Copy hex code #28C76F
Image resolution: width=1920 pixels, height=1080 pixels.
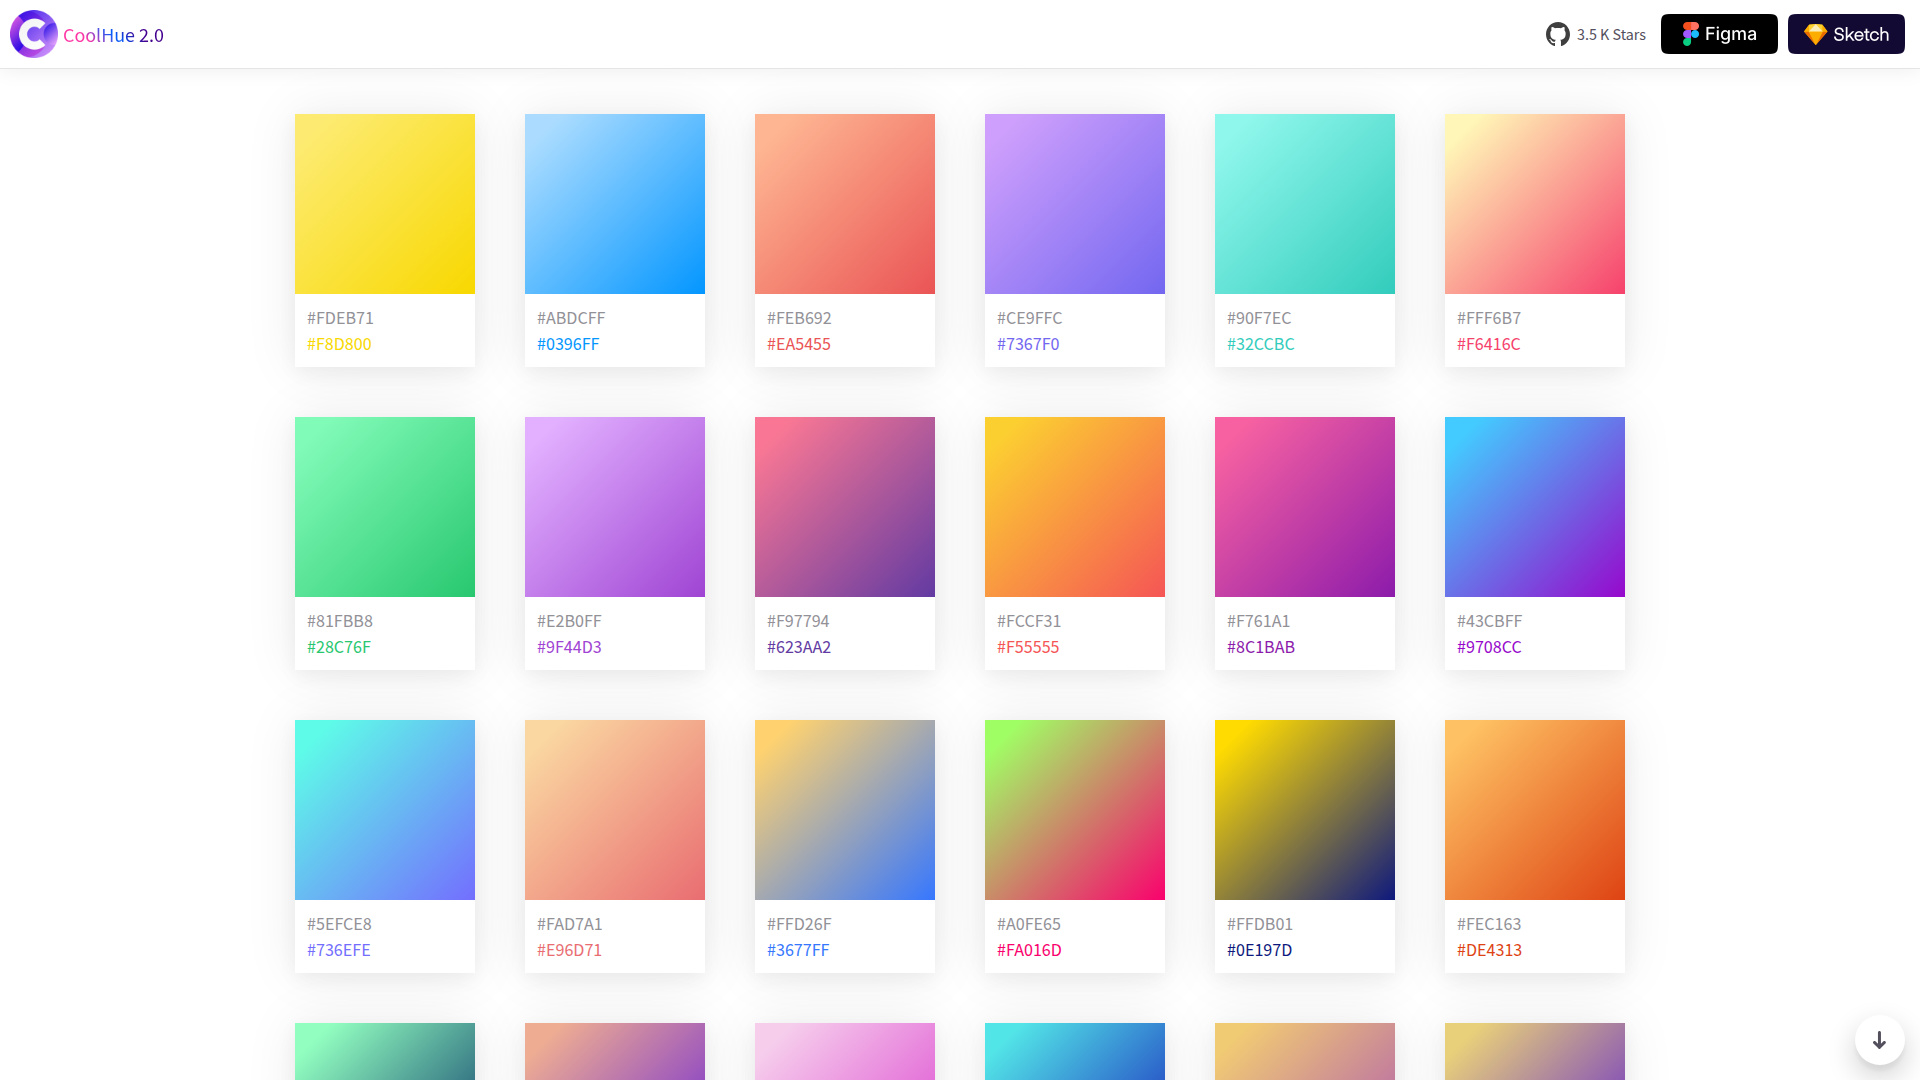(339, 647)
